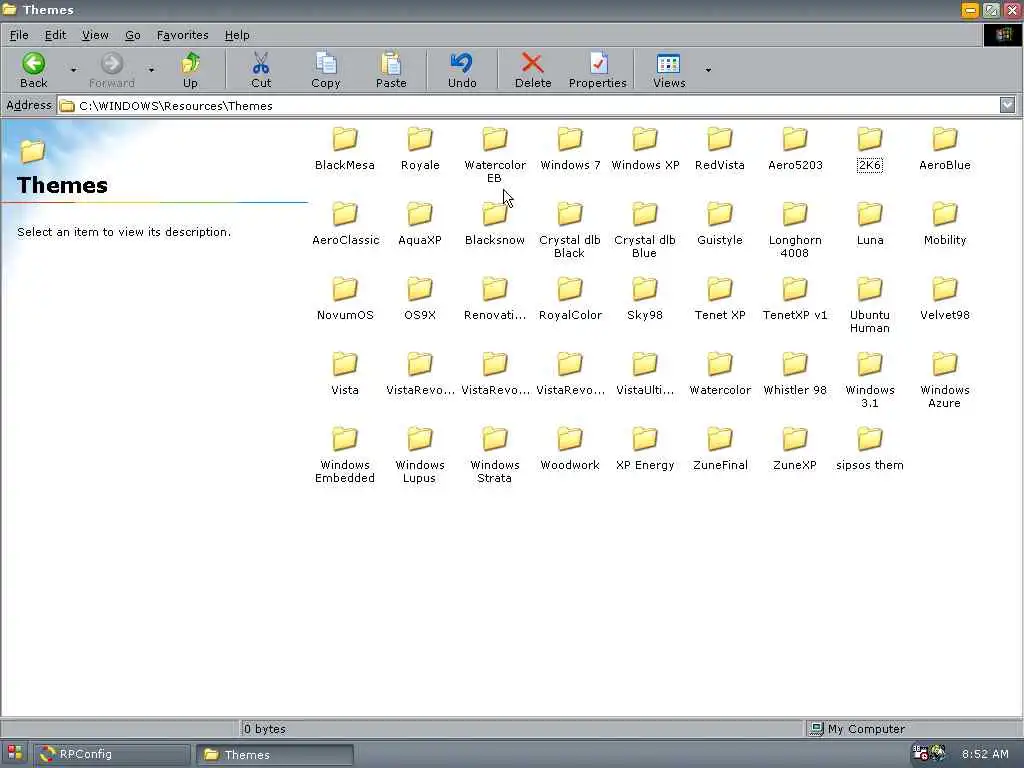
Task: Open the Views dropdown arrow
Action: [708, 70]
